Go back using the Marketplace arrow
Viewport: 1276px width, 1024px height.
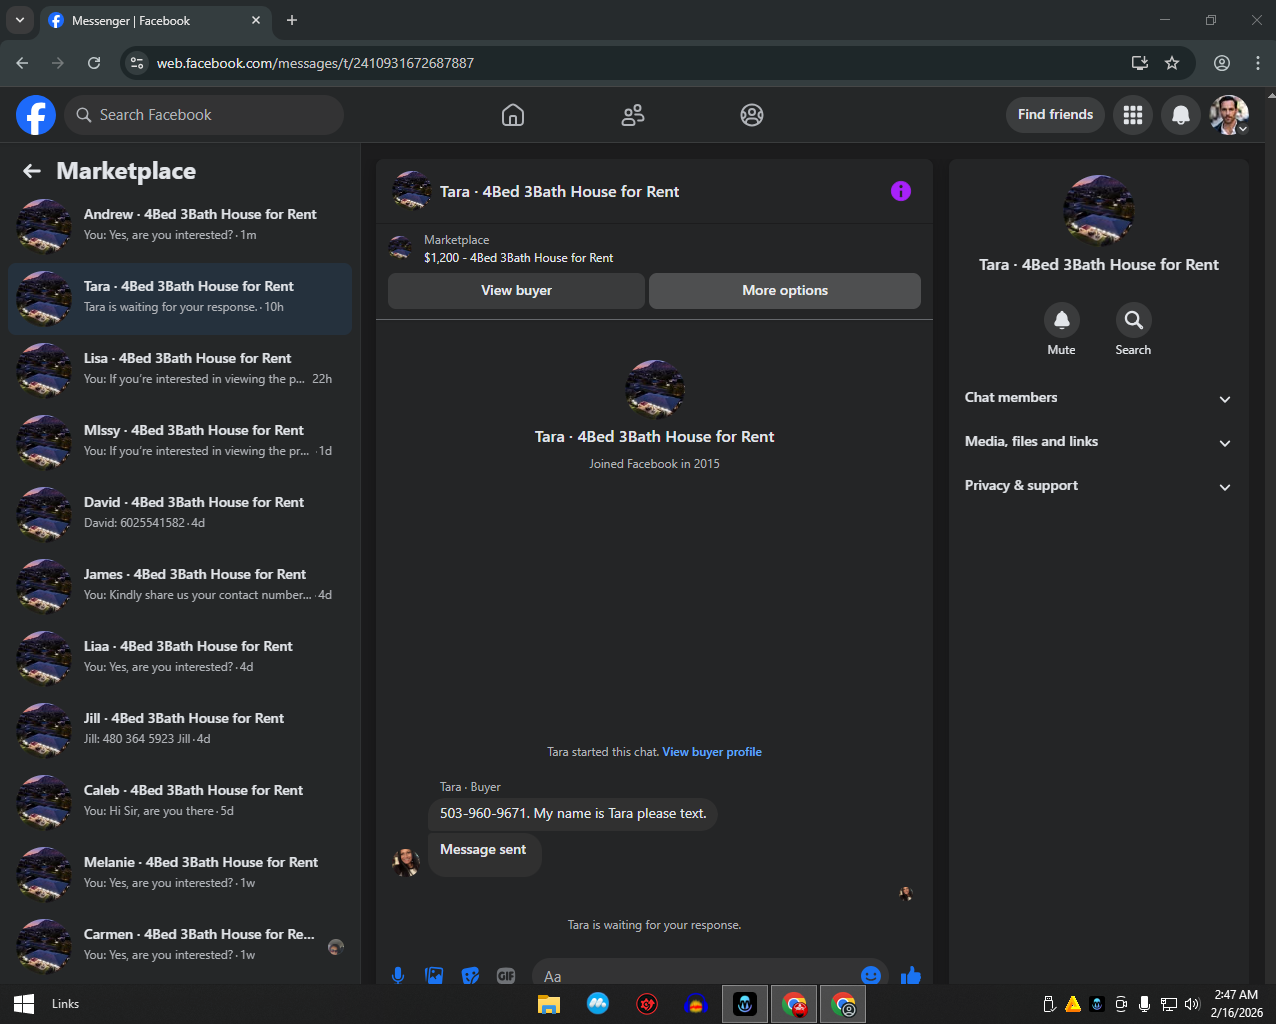tap(32, 171)
